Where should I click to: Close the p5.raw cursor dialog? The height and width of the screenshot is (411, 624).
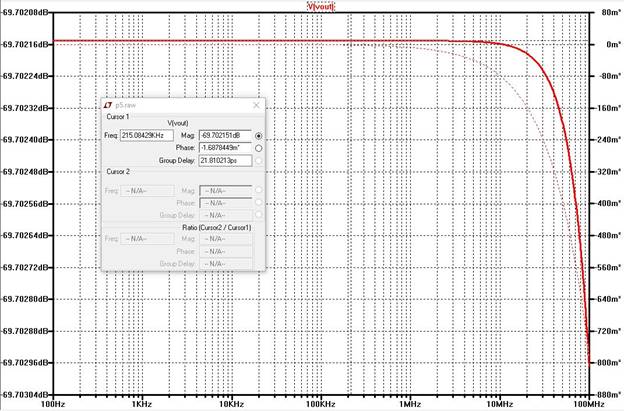tap(256, 105)
